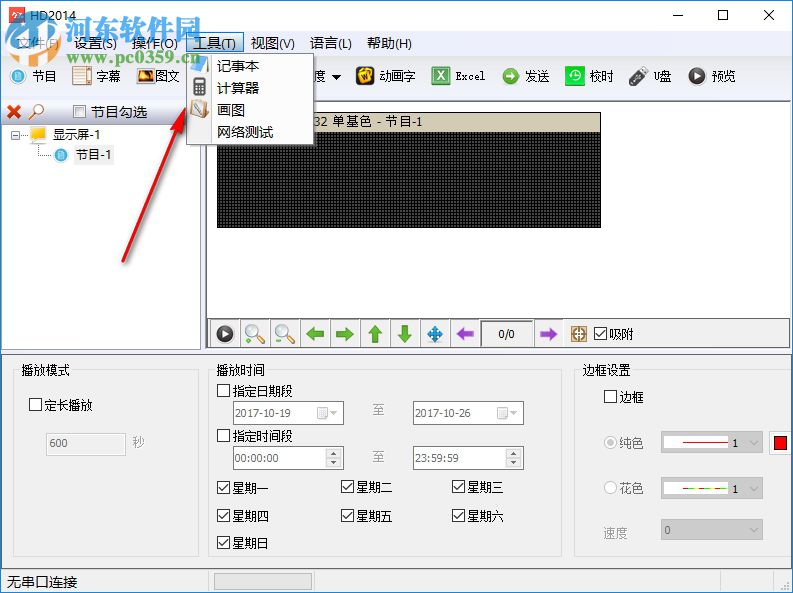
Task: Open the 操作(O) menu
Action: [154, 43]
